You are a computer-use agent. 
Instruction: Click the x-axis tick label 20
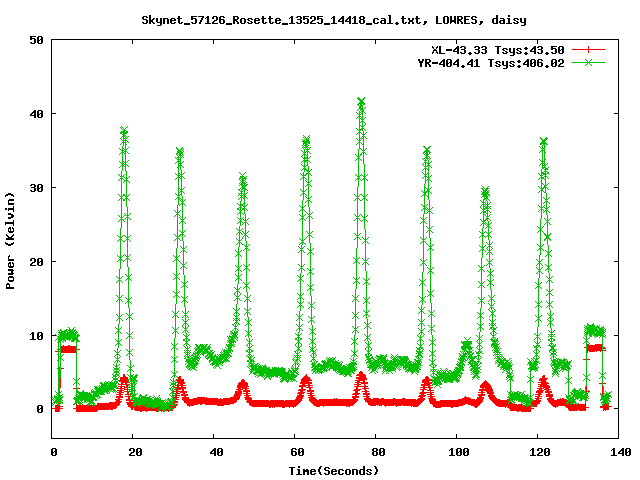point(135,452)
